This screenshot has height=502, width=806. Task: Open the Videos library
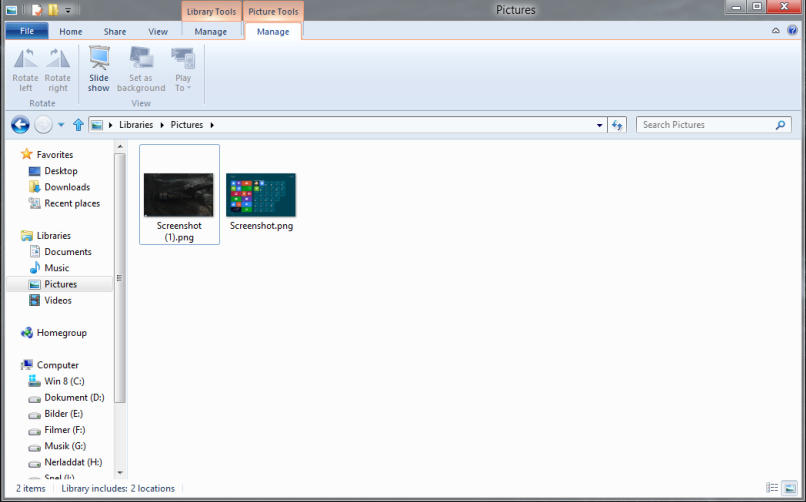pos(58,301)
